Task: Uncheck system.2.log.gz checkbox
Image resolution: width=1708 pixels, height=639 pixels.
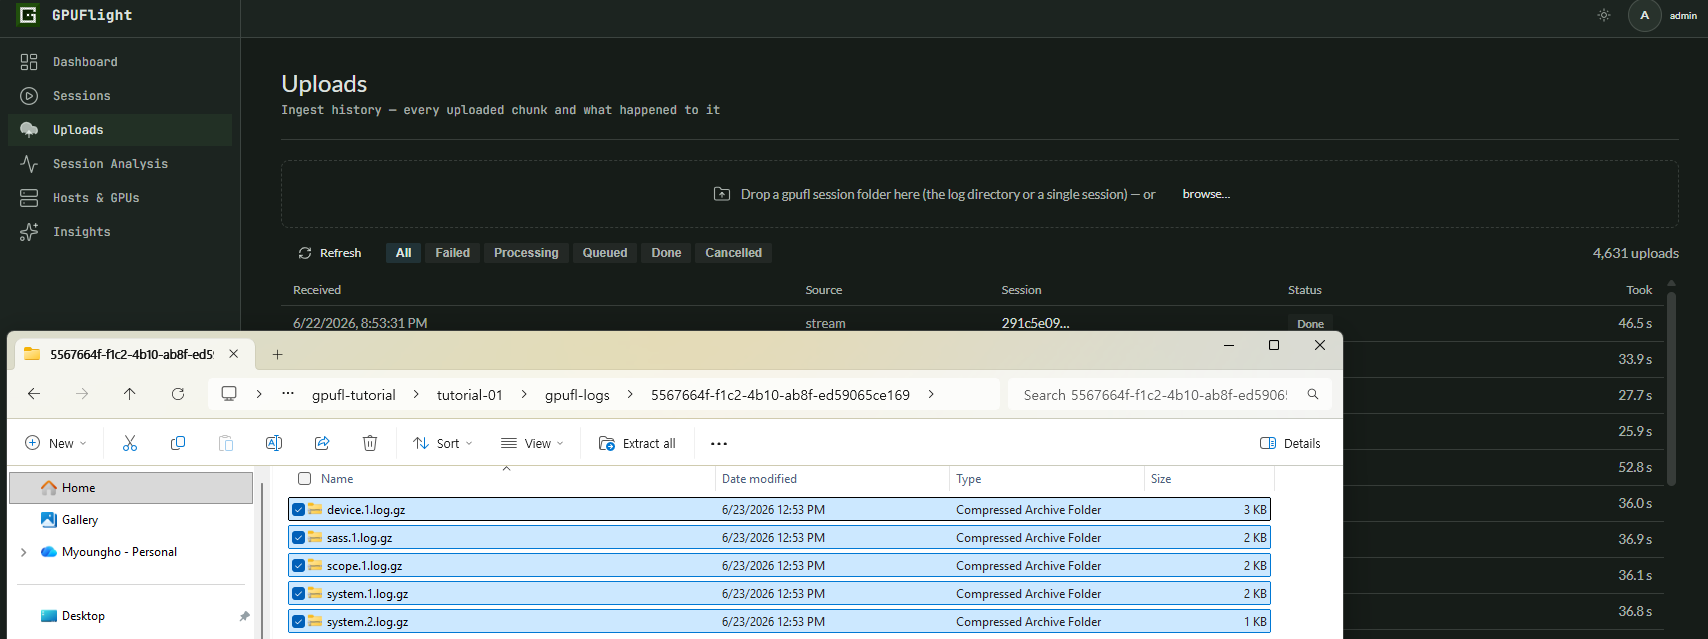Action: pyautogui.click(x=298, y=621)
